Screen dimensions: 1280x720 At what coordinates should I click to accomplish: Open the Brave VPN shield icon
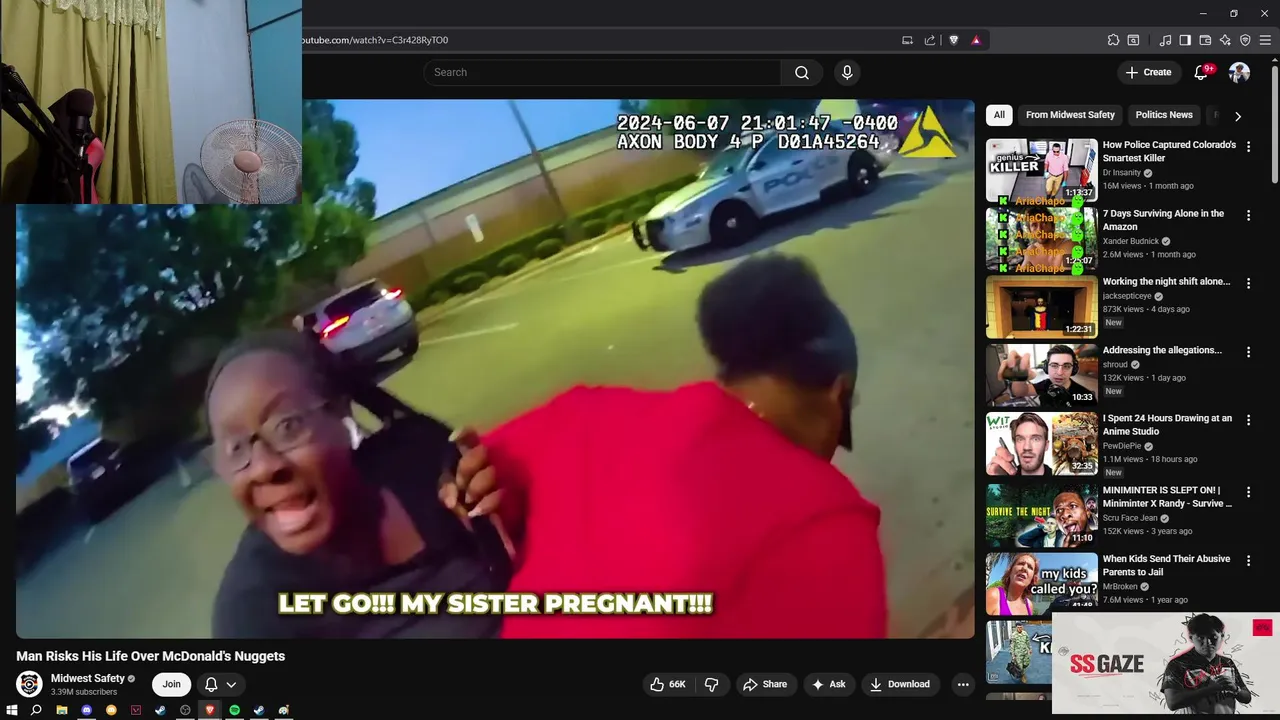click(x=1245, y=40)
